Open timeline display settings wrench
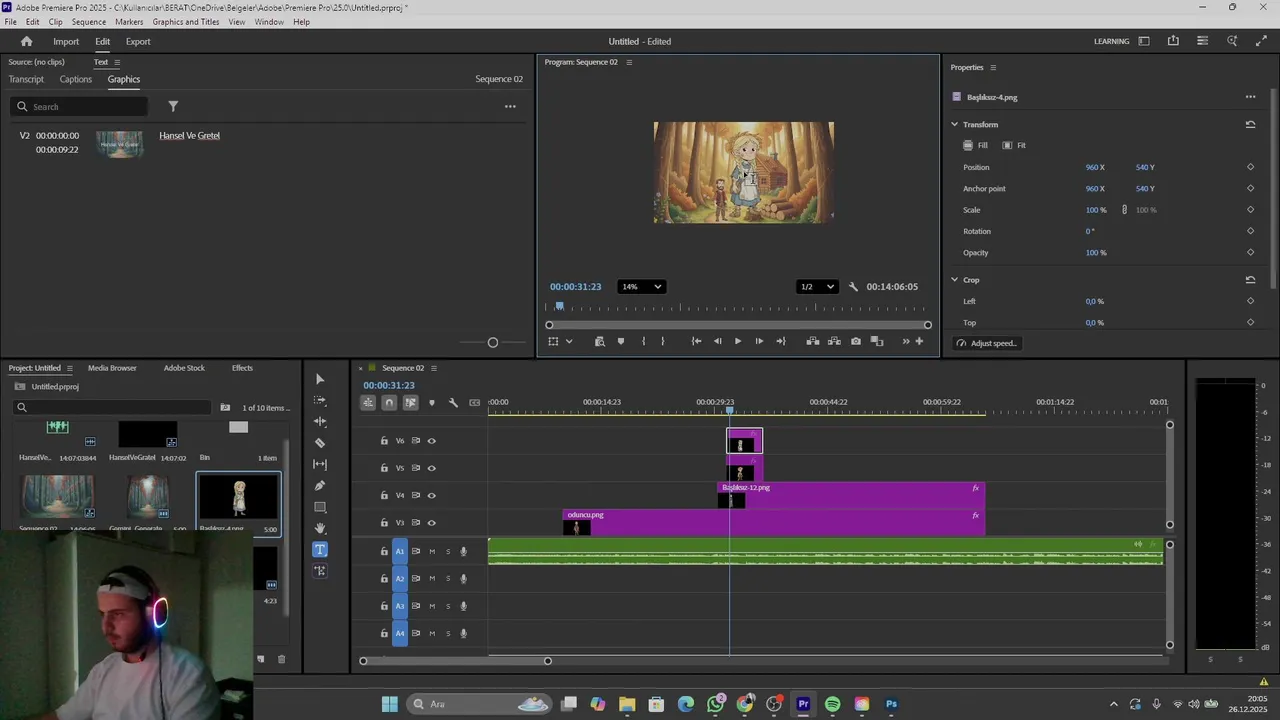 click(453, 402)
